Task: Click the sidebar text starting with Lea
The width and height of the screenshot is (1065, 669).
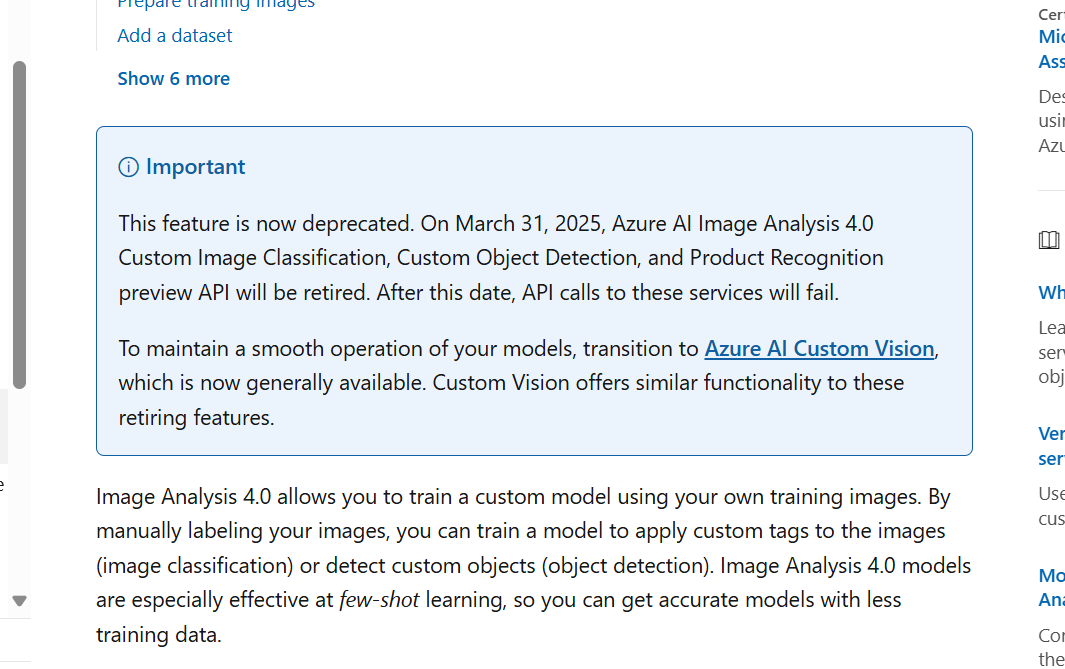Action: [x=1051, y=352]
